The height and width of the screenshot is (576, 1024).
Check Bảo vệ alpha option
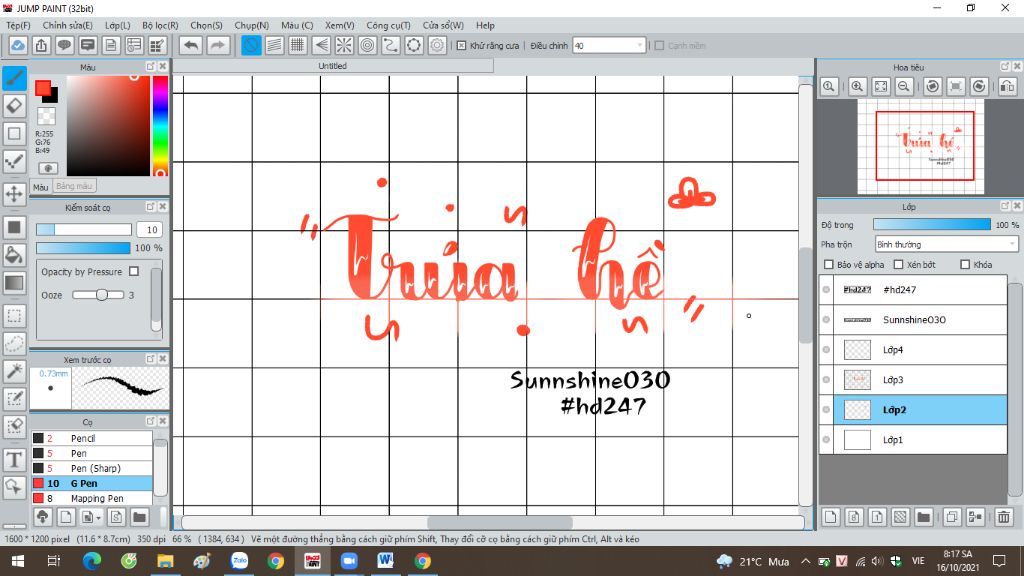click(x=829, y=264)
